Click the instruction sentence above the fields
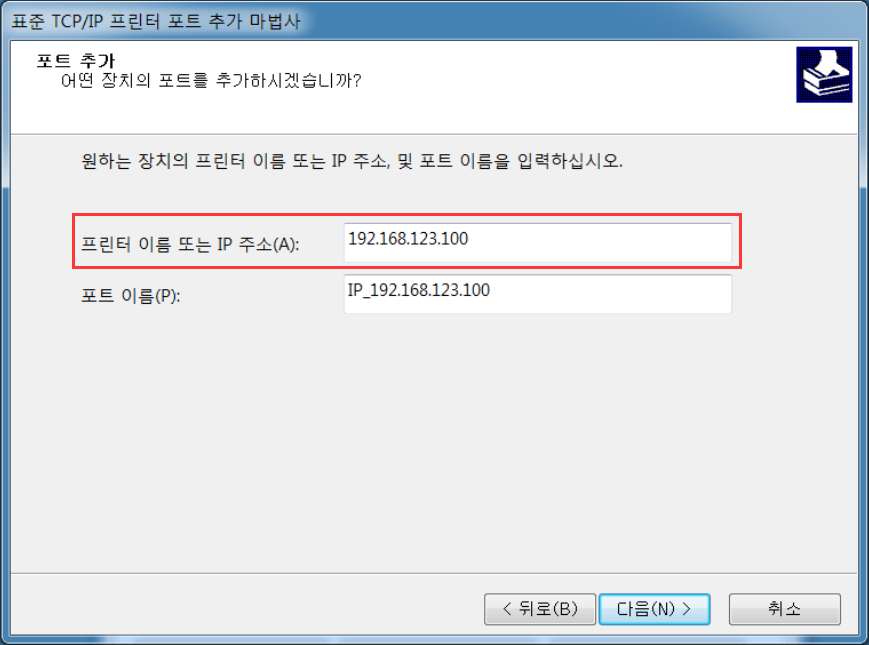 pyautogui.click(x=352, y=161)
